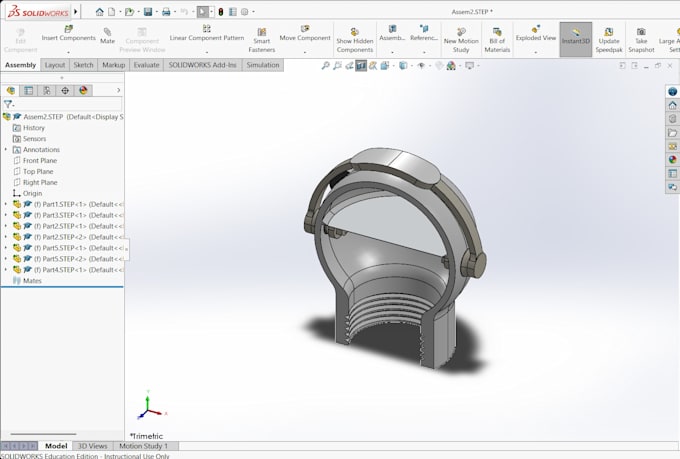This screenshot has height=459, width=680.
Task: Open the SOLIDWORKS Add-Ins tab
Action: click(x=203, y=65)
